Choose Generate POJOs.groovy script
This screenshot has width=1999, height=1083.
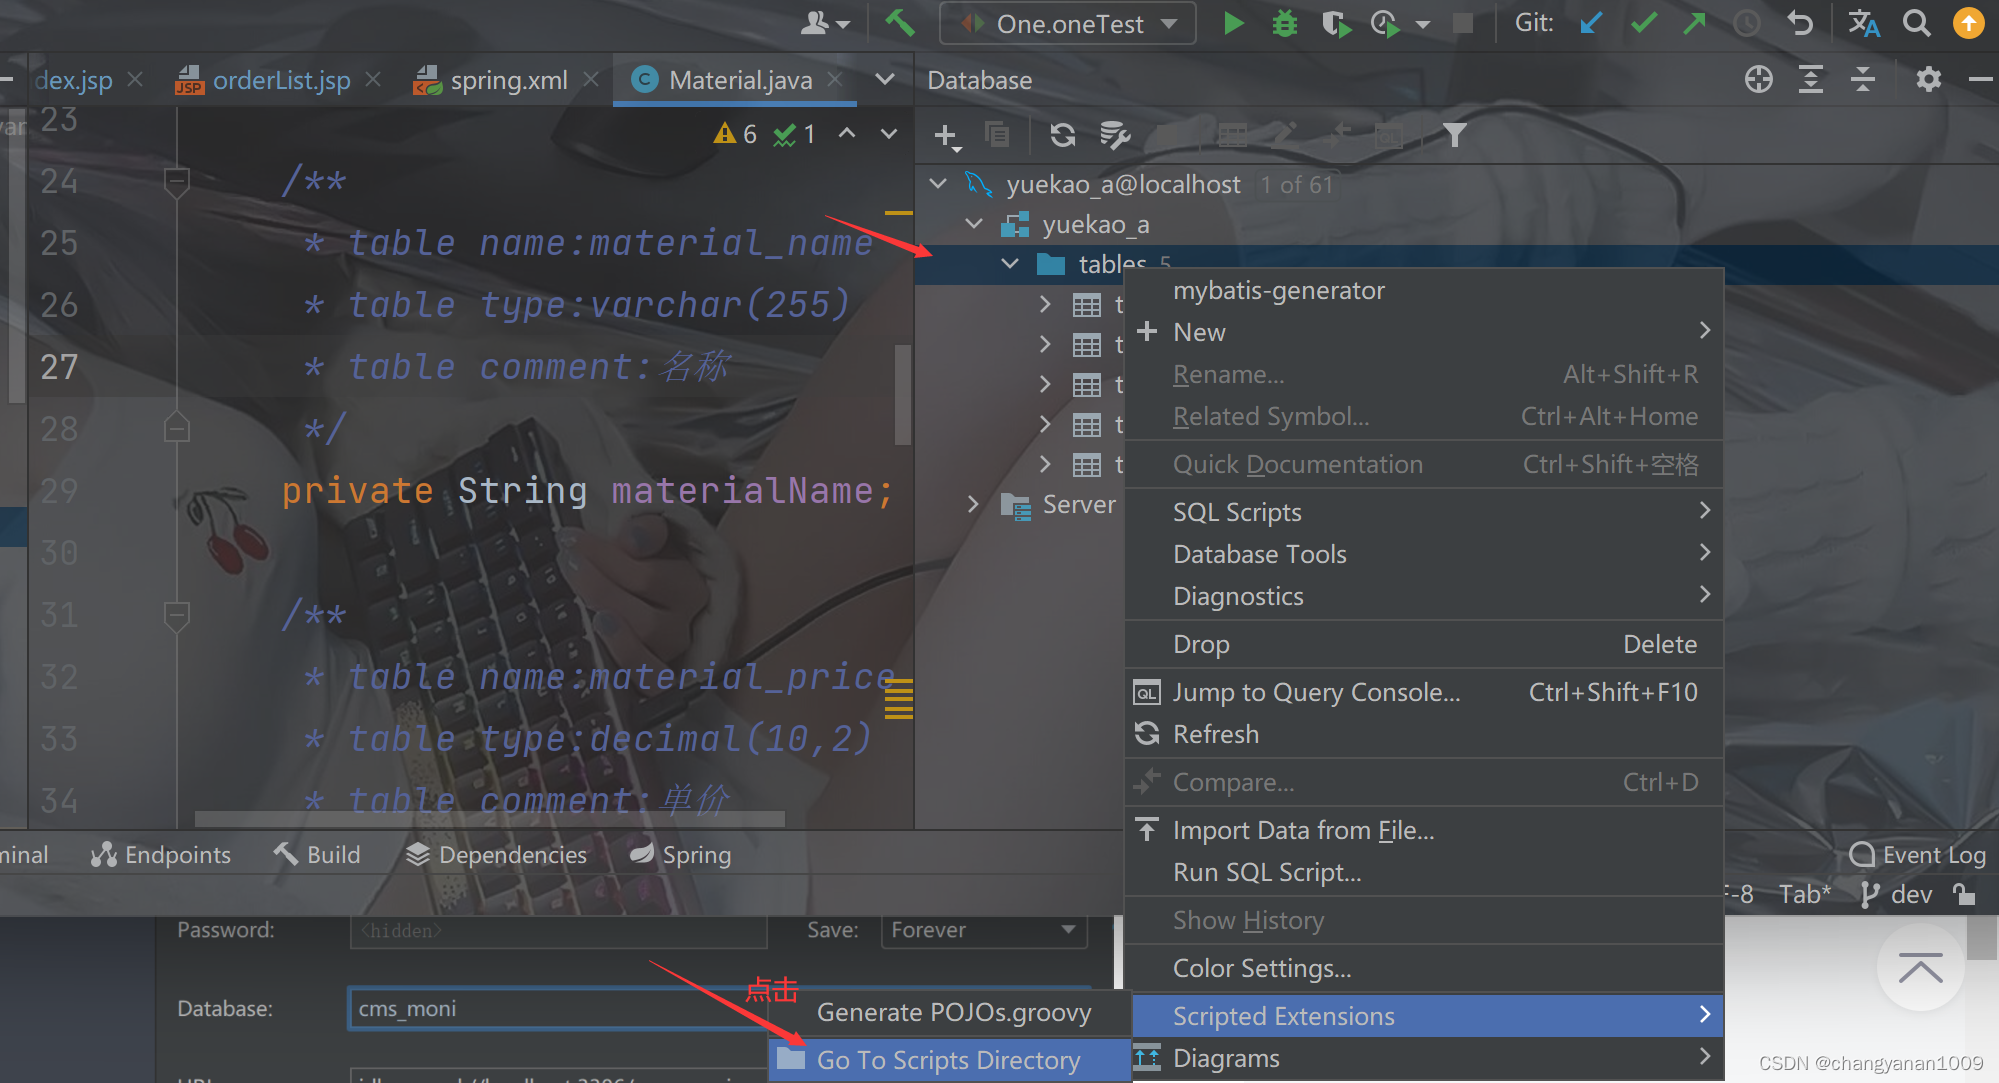(953, 1013)
